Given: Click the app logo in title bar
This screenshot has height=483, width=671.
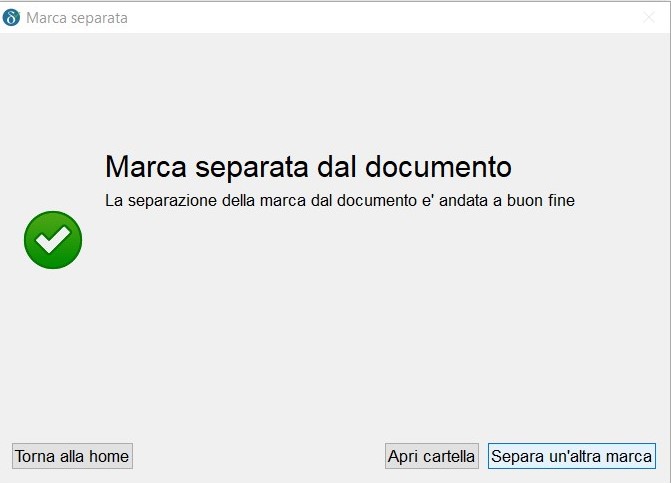Looking at the screenshot, I should (x=12, y=17).
